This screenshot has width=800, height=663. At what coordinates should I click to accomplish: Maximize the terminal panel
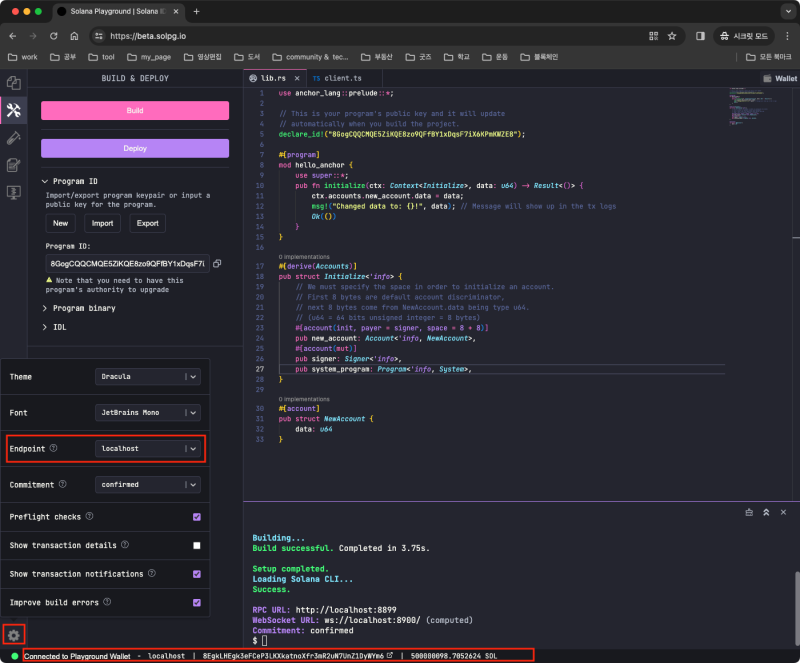766,512
